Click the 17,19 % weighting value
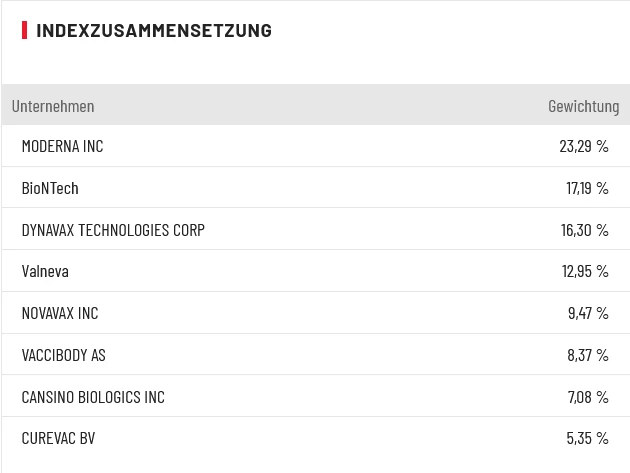The height and width of the screenshot is (473, 630). [x=587, y=188]
